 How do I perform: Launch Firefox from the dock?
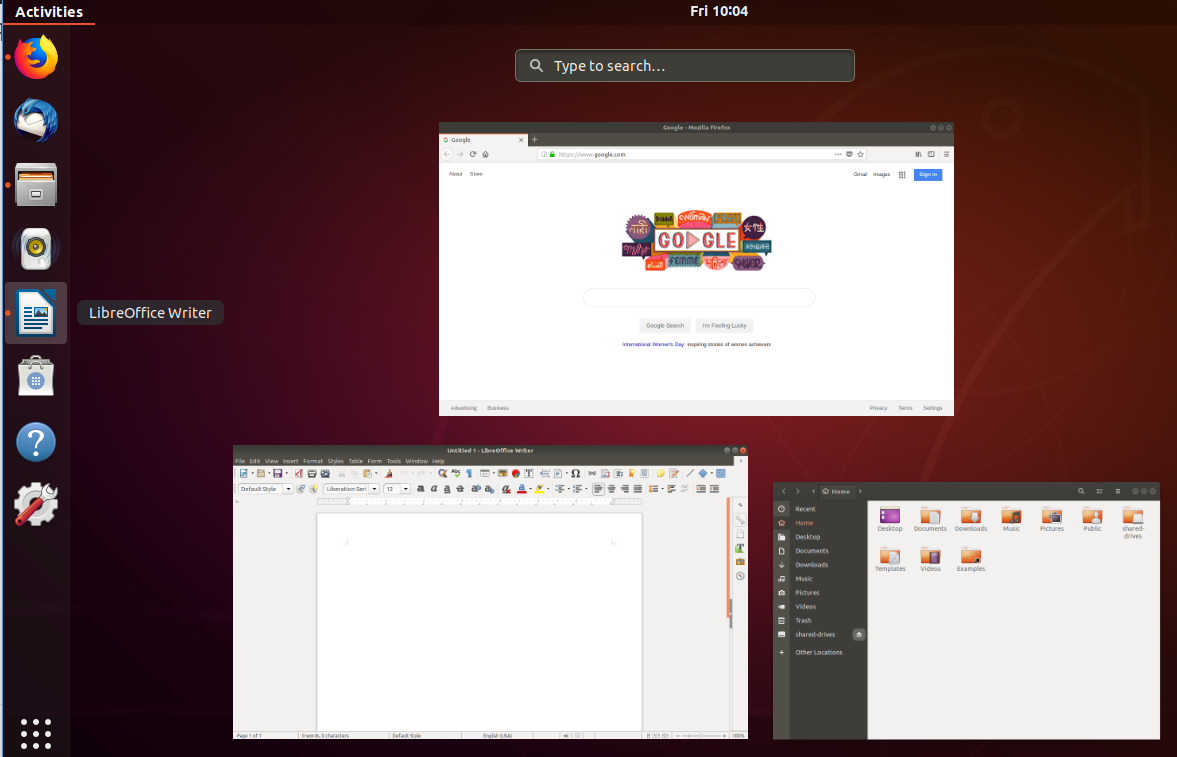[36, 58]
